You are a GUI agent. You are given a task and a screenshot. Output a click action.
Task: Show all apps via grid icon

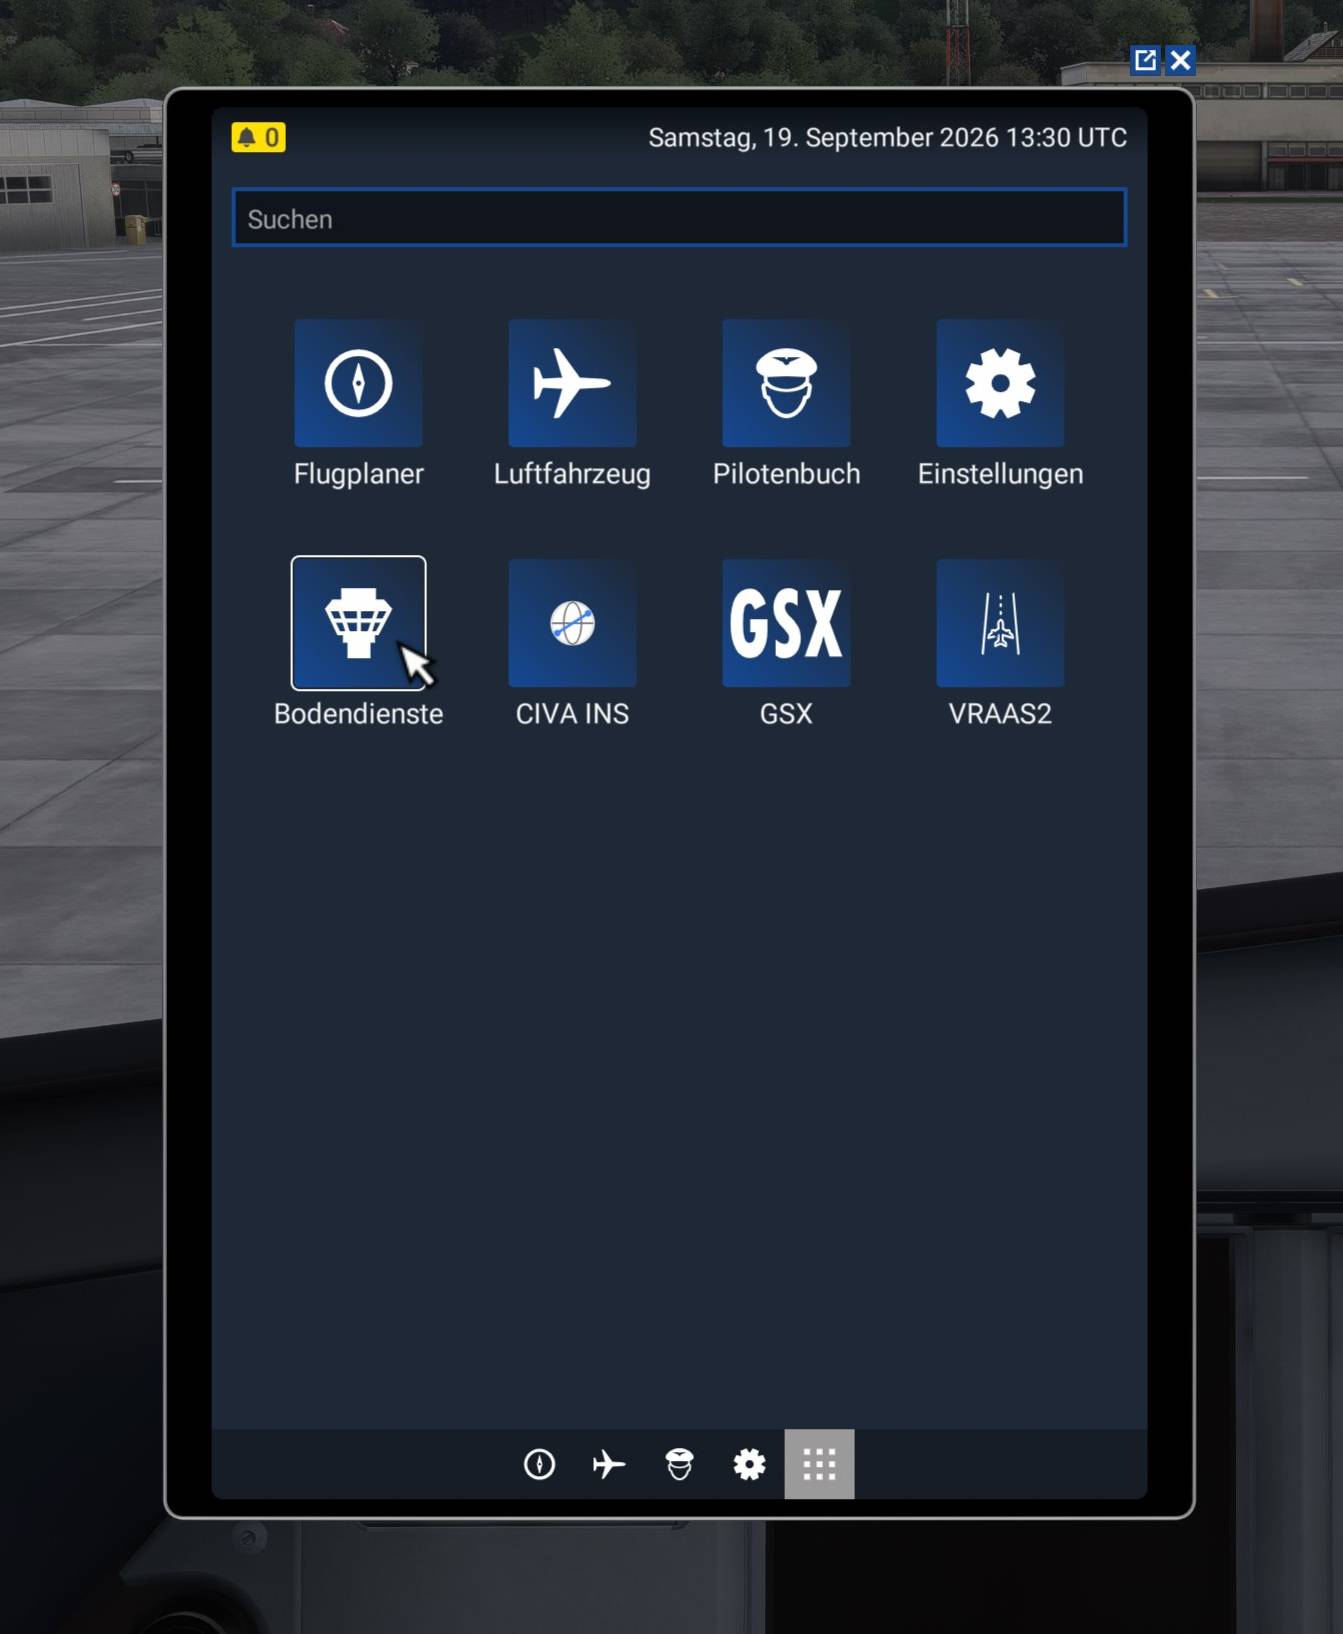pos(819,1464)
